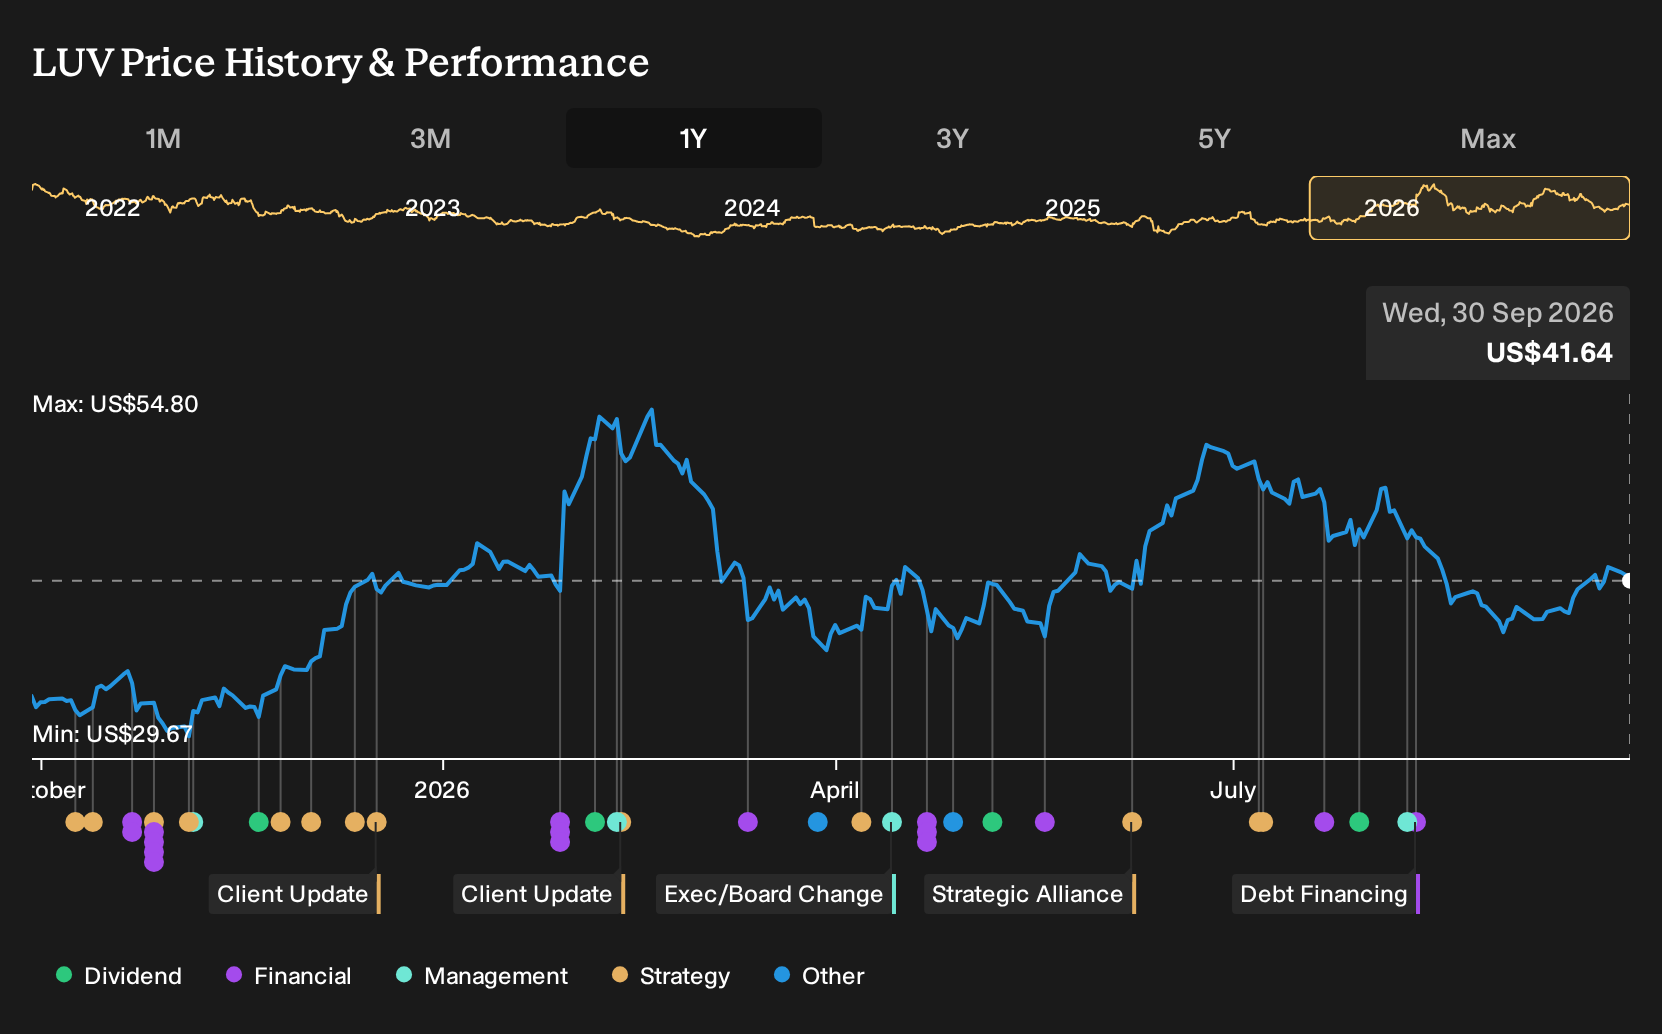Open the Exec/Board Change event label

click(x=776, y=894)
